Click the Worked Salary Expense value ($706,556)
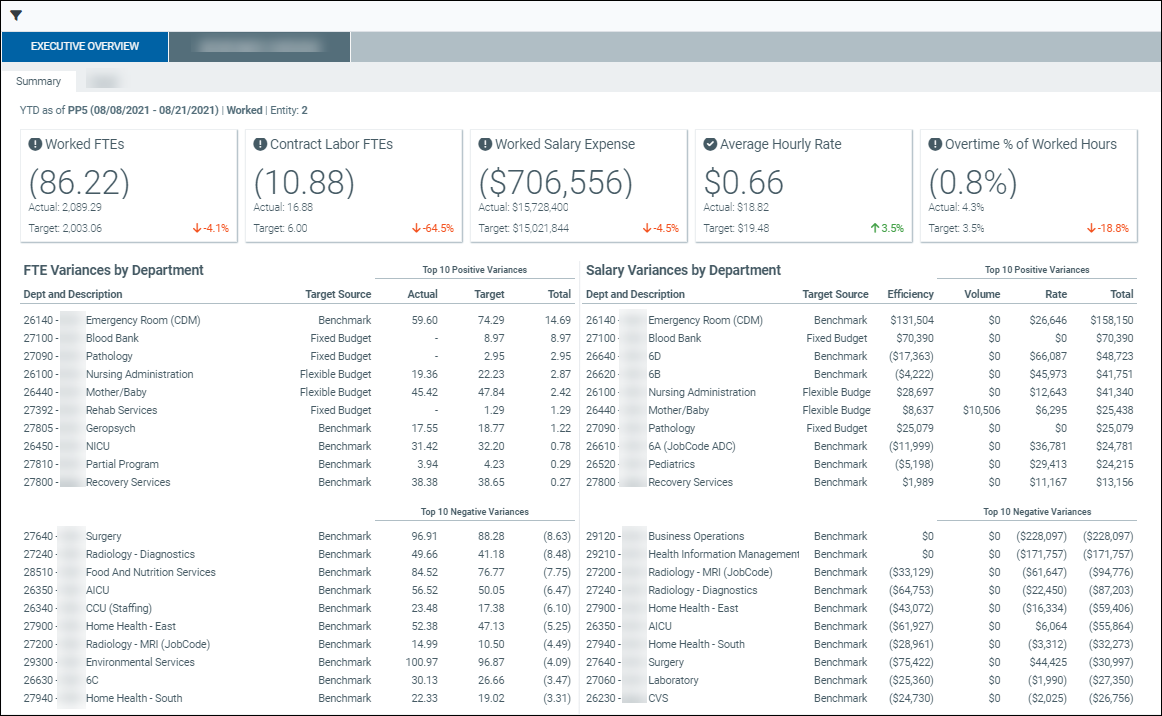Image resolution: width=1162 pixels, height=716 pixels. [556, 182]
